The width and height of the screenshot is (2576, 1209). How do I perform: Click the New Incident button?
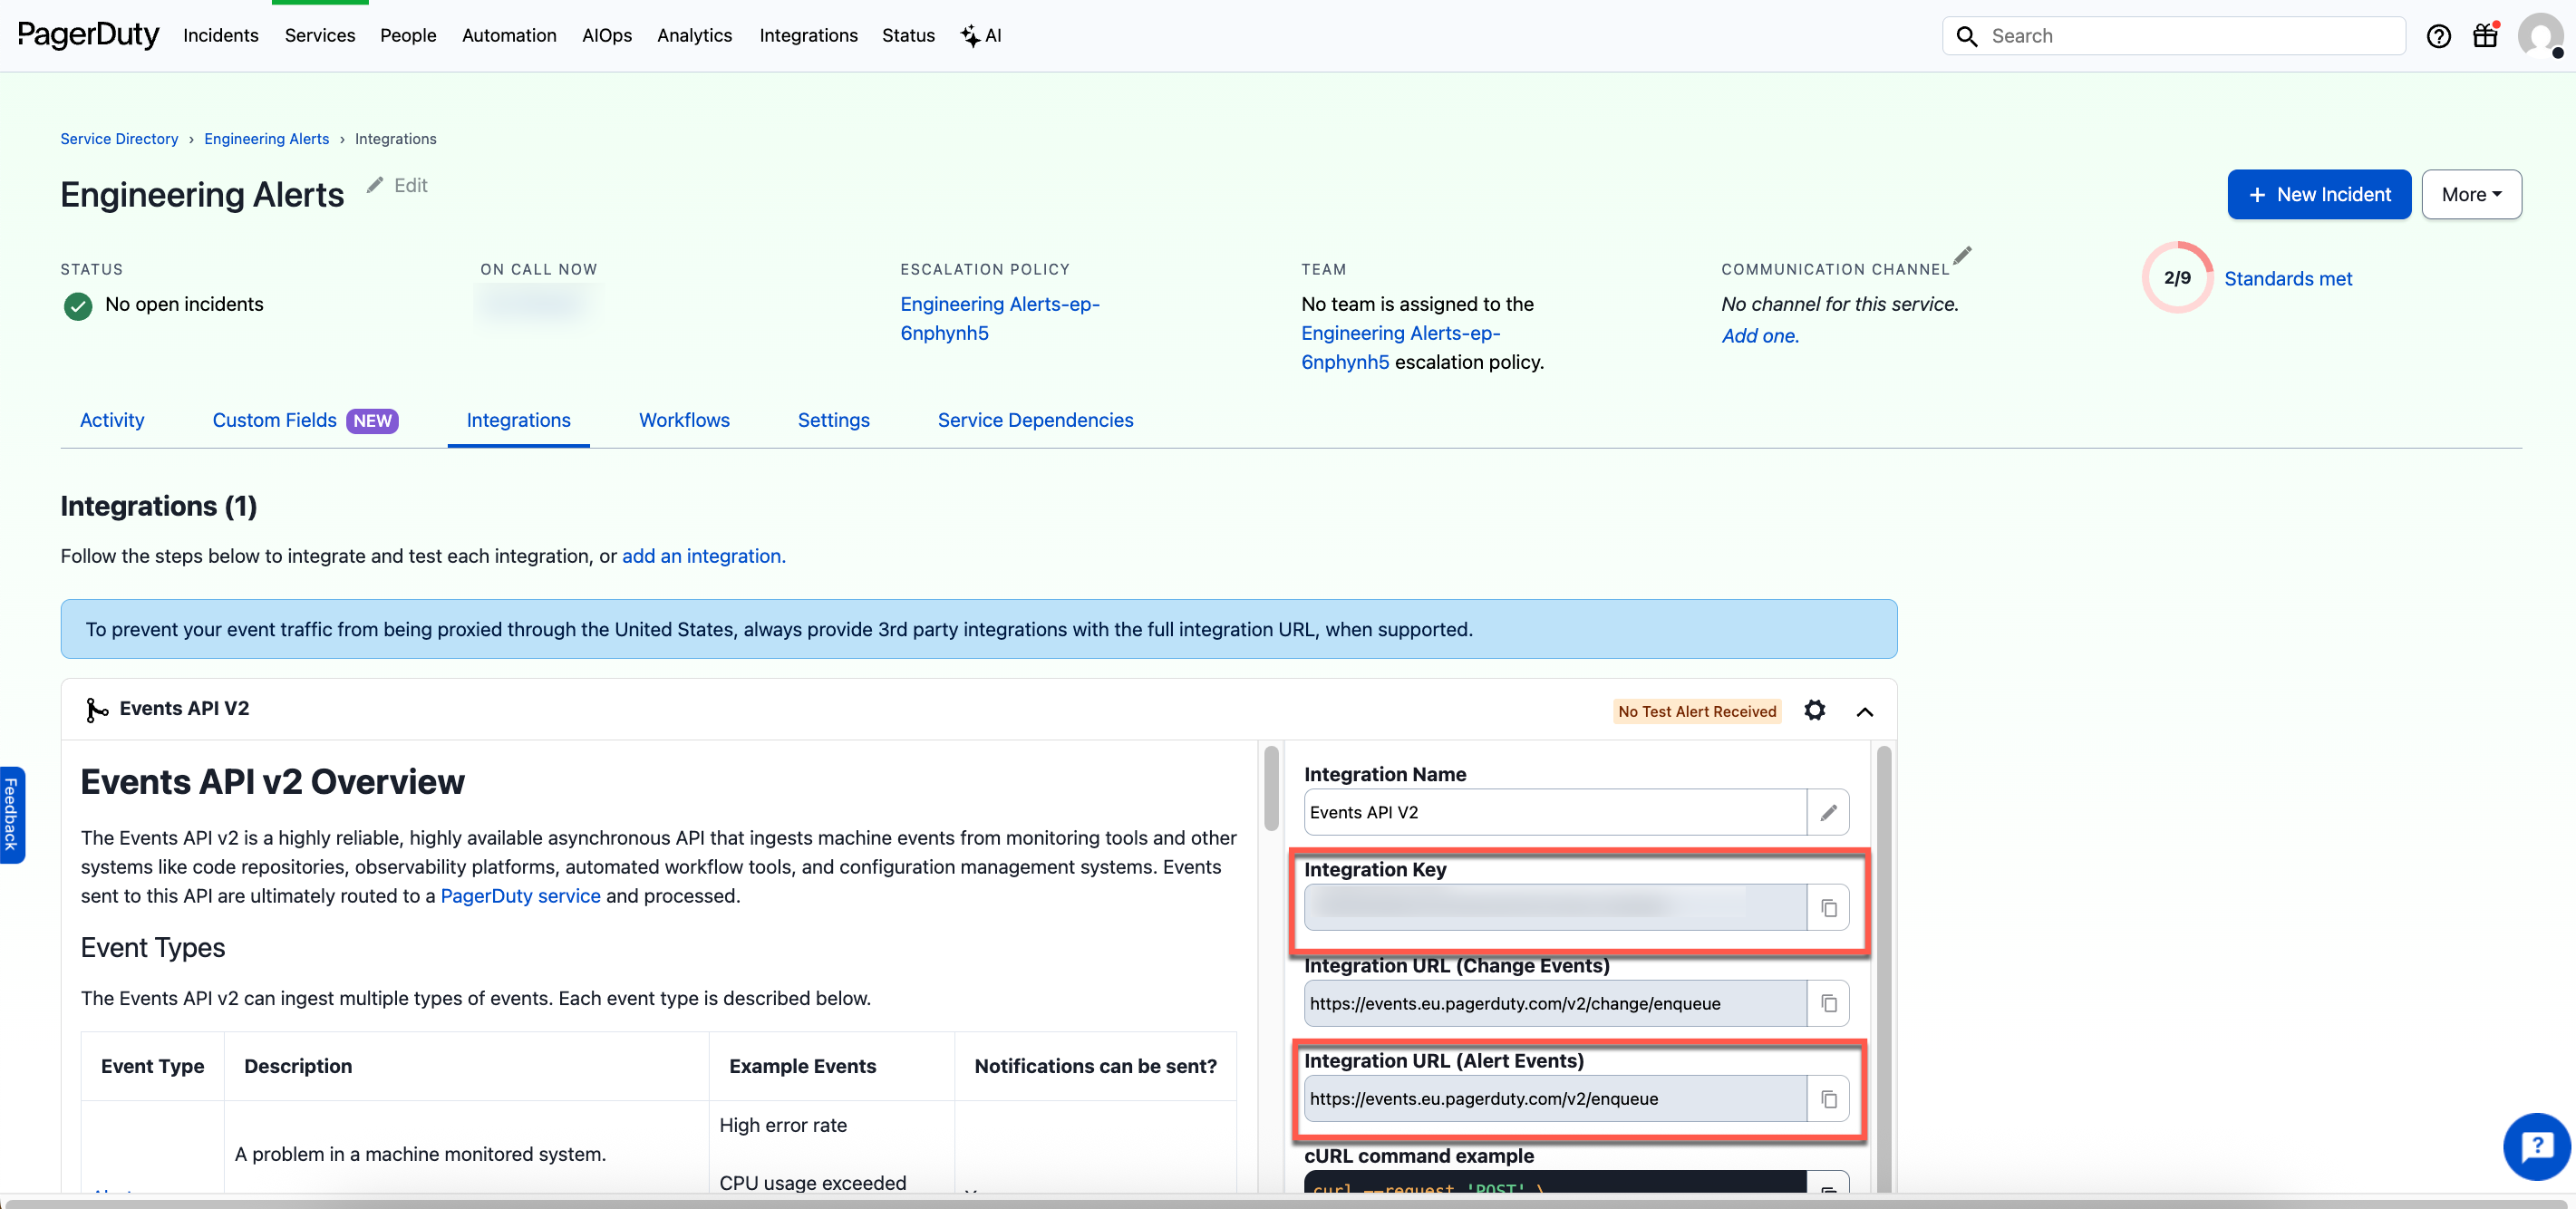pos(2319,194)
